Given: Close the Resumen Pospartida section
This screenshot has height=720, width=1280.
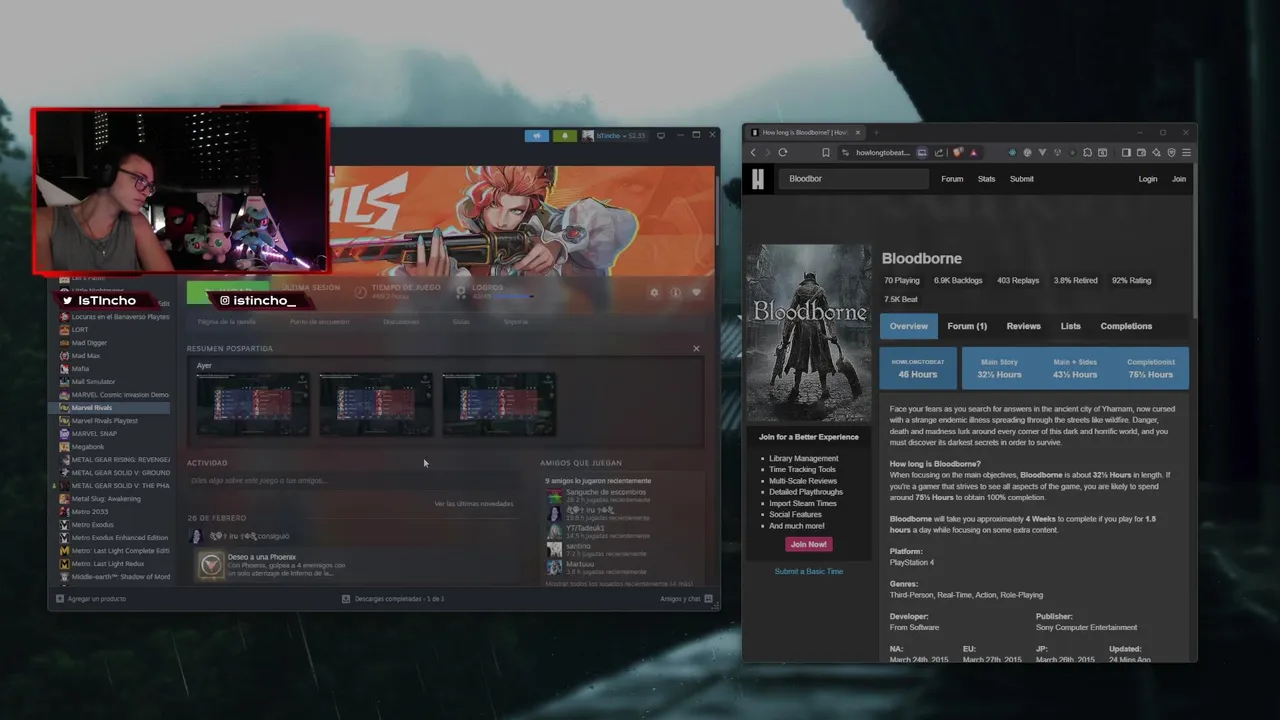Looking at the screenshot, I should coord(696,348).
